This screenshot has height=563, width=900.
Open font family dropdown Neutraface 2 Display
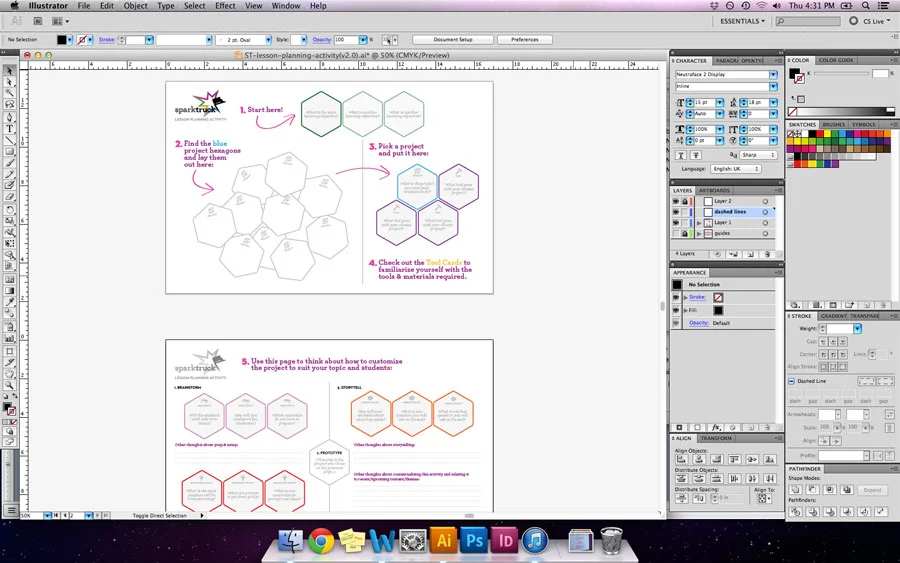tap(773, 75)
